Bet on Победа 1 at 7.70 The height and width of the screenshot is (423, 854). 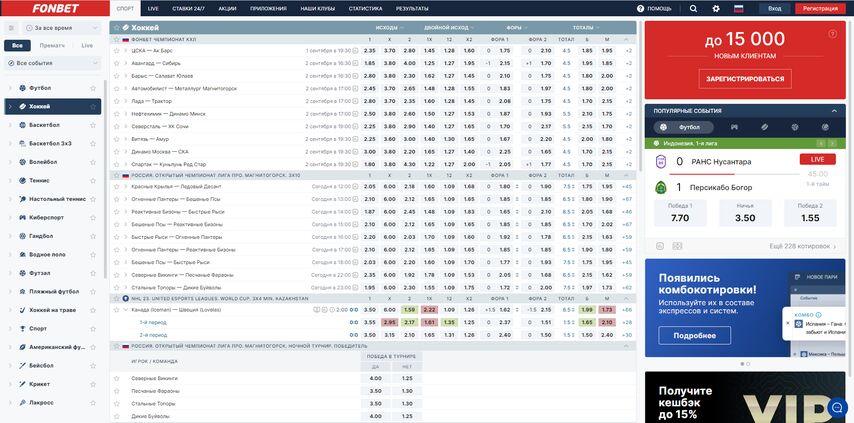pyautogui.click(x=680, y=213)
